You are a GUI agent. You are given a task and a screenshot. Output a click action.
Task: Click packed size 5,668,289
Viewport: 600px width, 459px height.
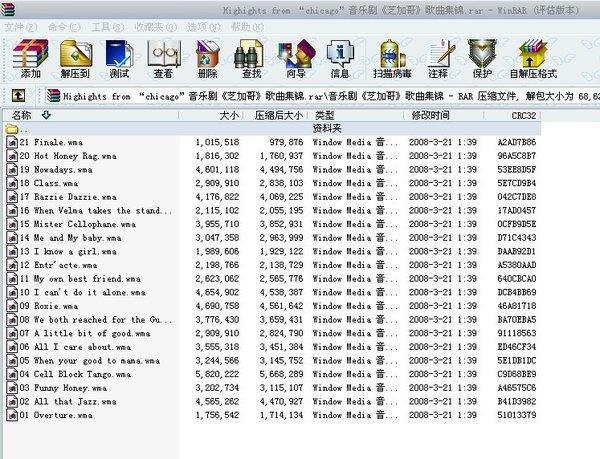click(281, 374)
